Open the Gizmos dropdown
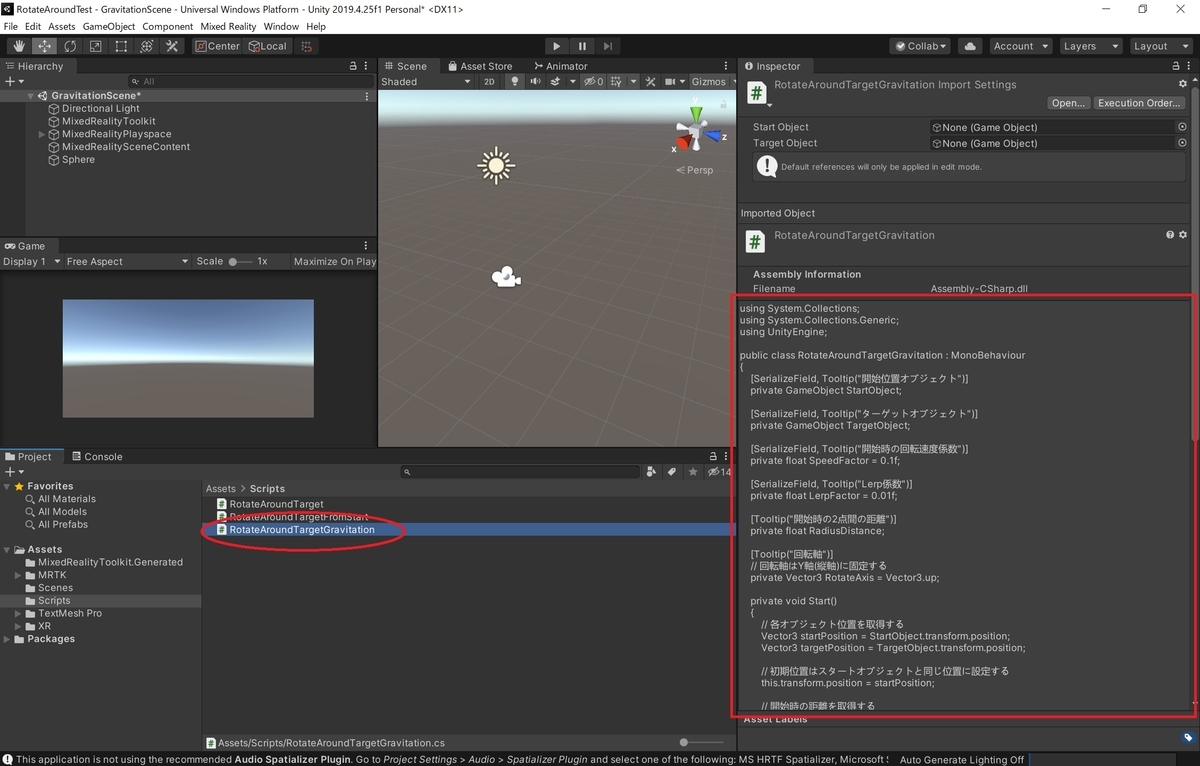 (x=713, y=82)
